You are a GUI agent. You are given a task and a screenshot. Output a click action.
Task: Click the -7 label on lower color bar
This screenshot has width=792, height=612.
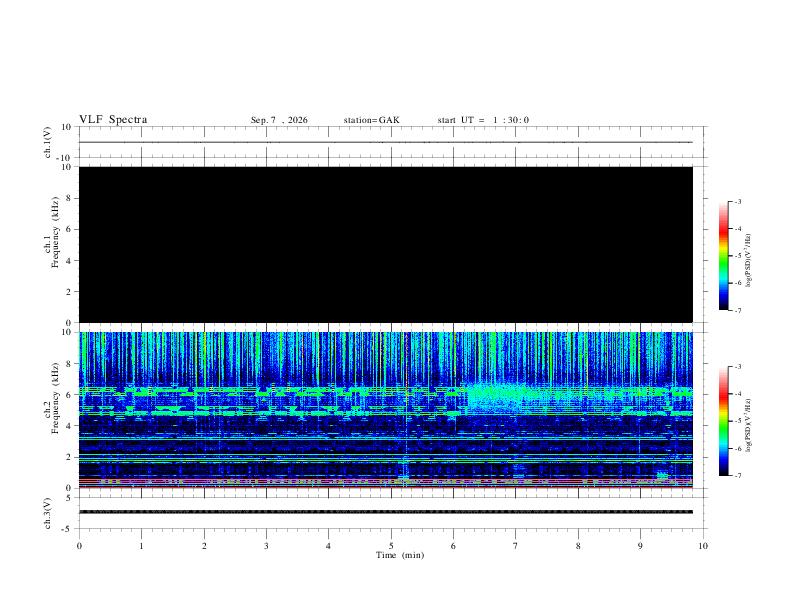(x=737, y=475)
